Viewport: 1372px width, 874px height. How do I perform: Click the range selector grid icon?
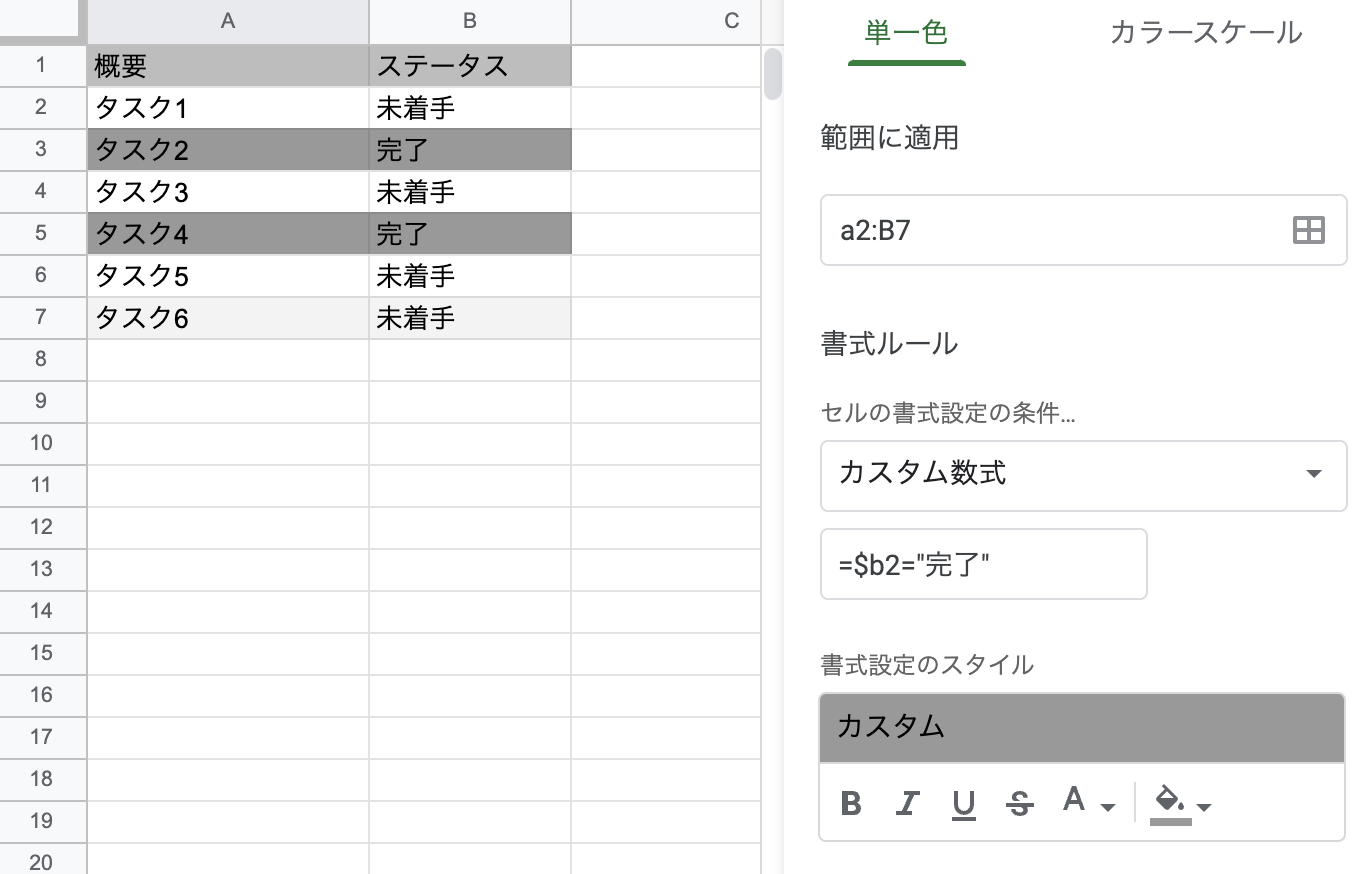pos(1308,230)
